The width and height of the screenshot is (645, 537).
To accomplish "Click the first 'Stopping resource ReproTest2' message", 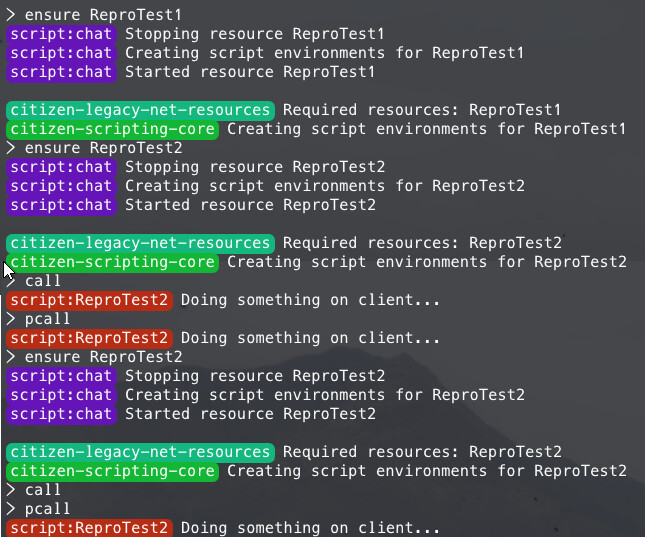I will pyautogui.click(x=255, y=167).
